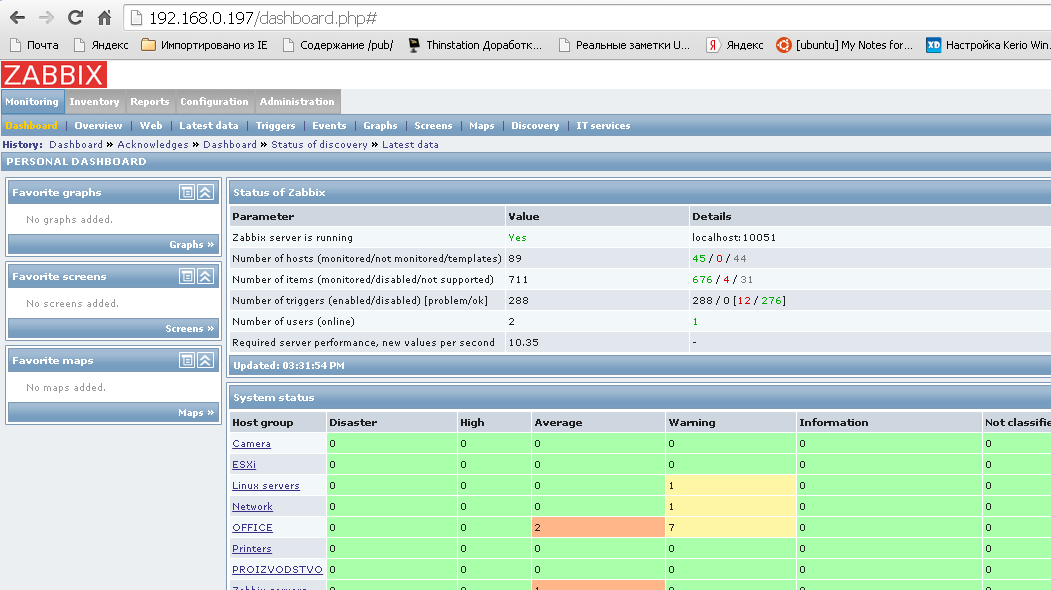Click OFFICE Average cell showing 2
The height and width of the screenshot is (590, 1051).
[x=597, y=528]
